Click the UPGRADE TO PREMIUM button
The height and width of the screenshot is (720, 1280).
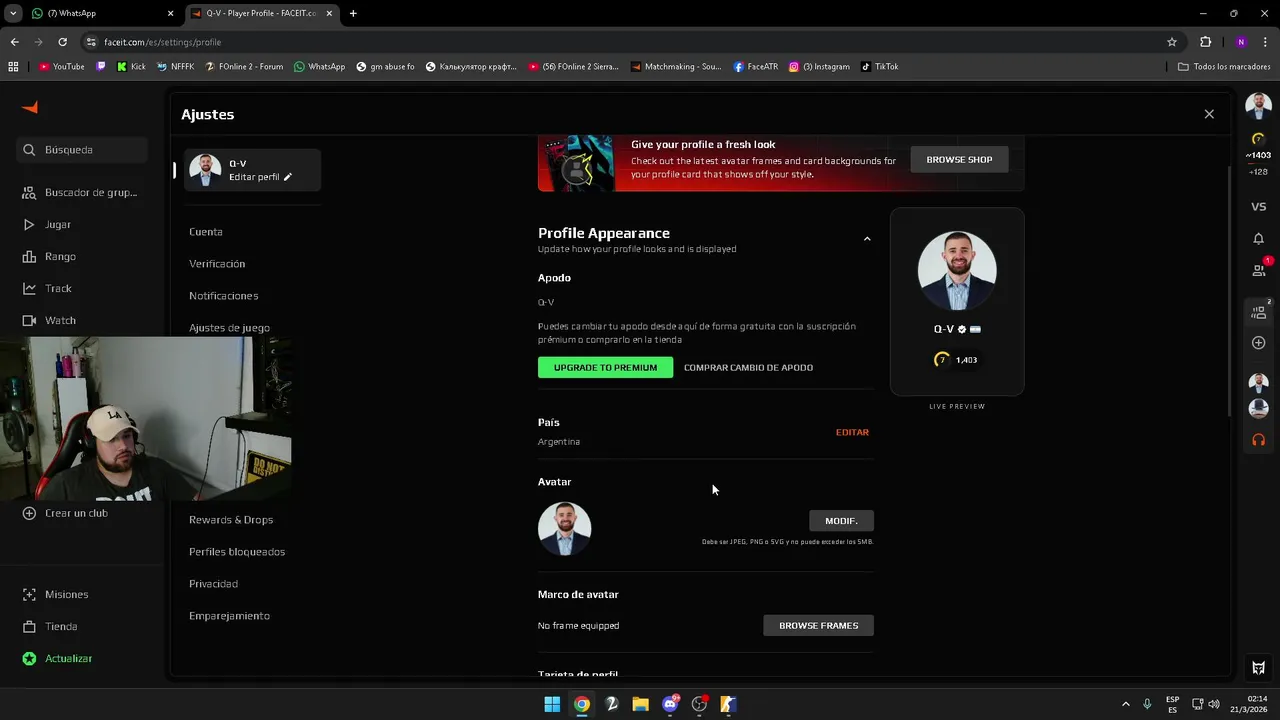tap(606, 367)
